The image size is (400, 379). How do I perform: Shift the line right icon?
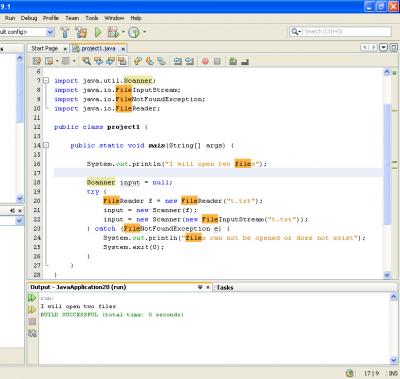pyautogui.click(x=189, y=61)
